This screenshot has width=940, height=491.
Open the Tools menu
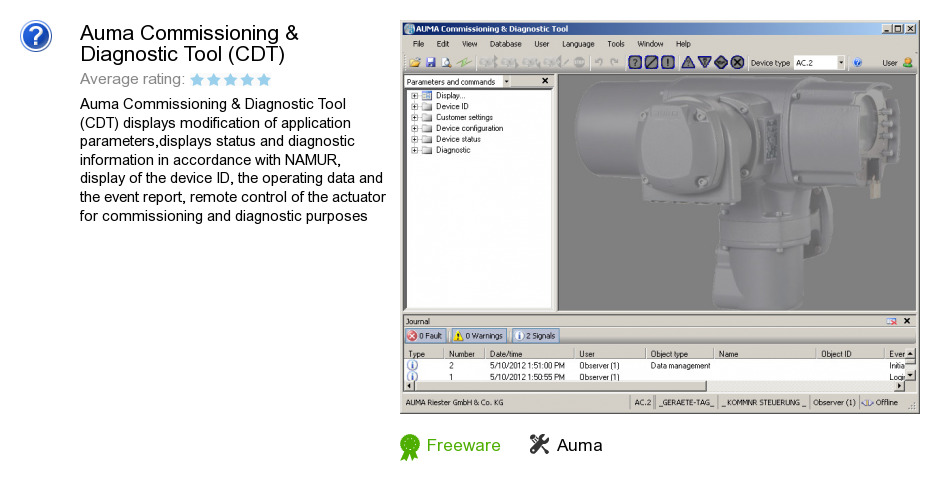[x=616, y=44]
